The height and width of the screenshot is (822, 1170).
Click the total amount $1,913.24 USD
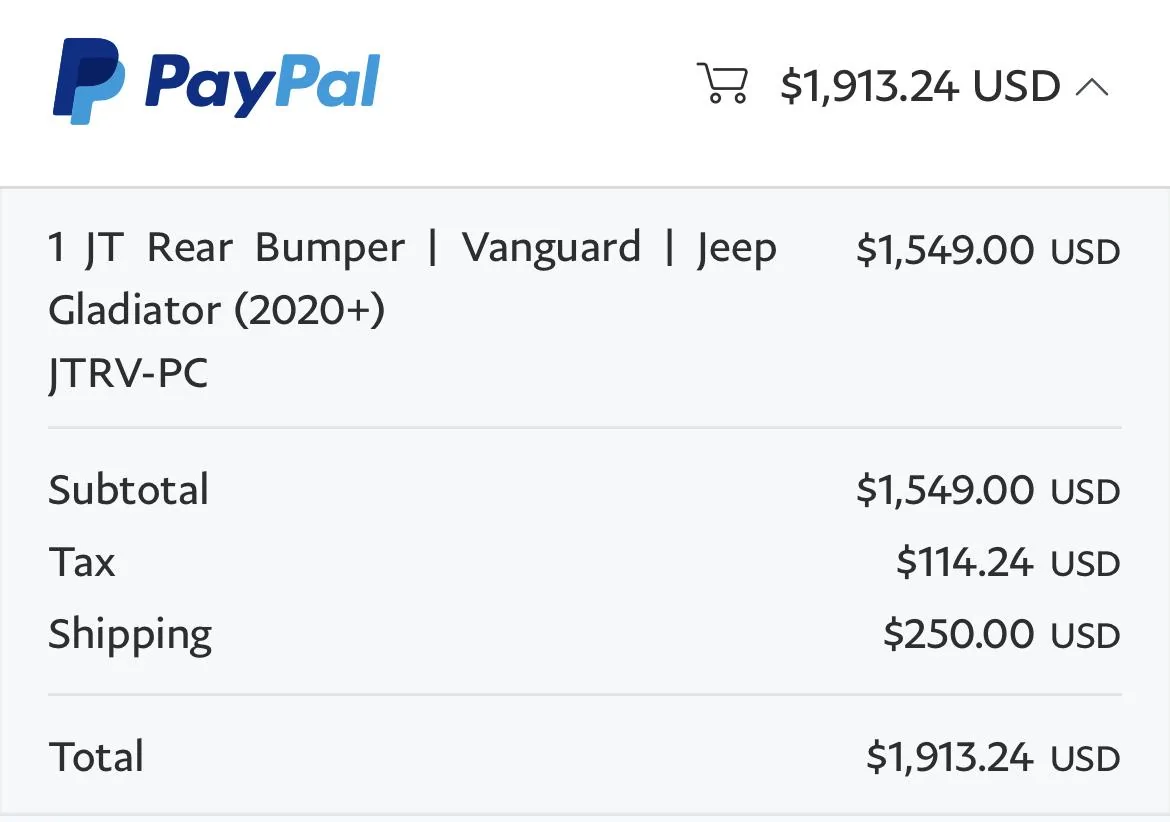(993, 757)
